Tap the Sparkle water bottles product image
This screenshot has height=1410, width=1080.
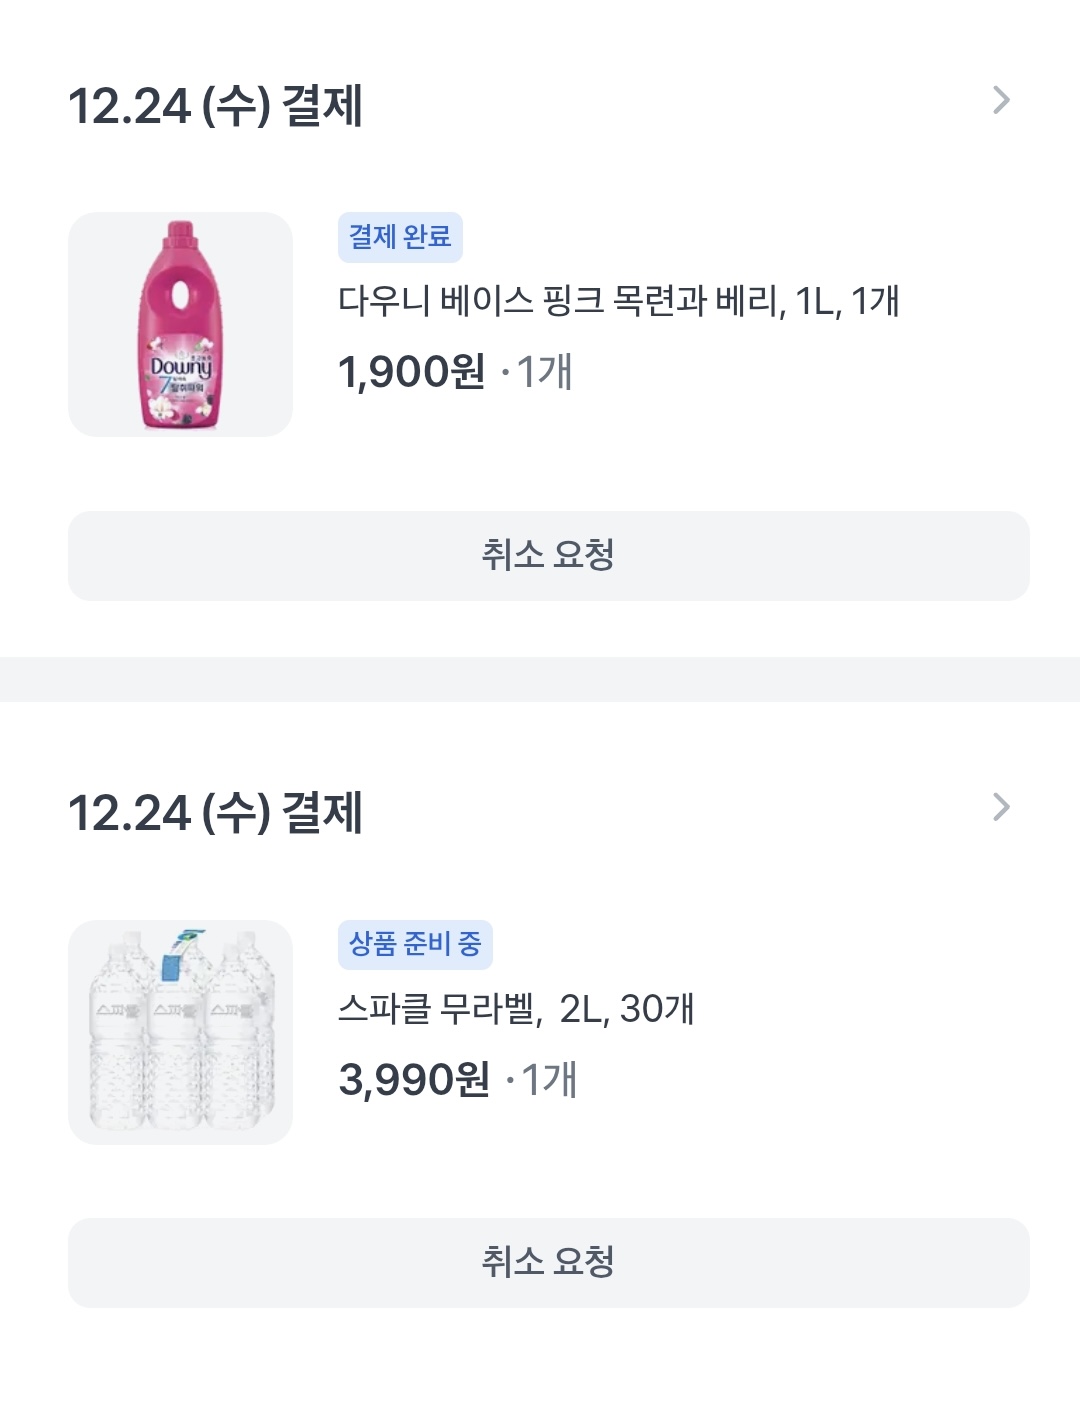coord(180,1032)
